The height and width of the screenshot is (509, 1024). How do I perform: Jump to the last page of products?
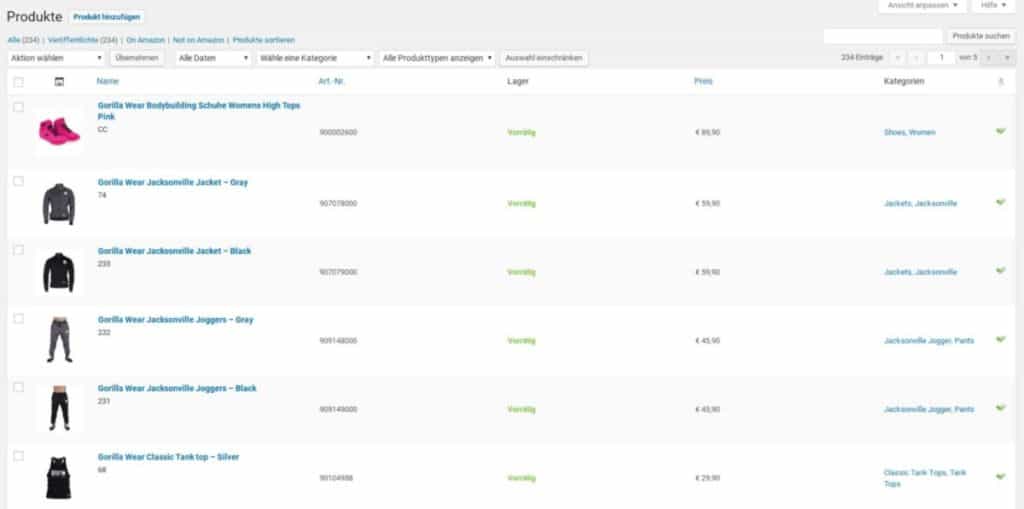coord(1004,58)
